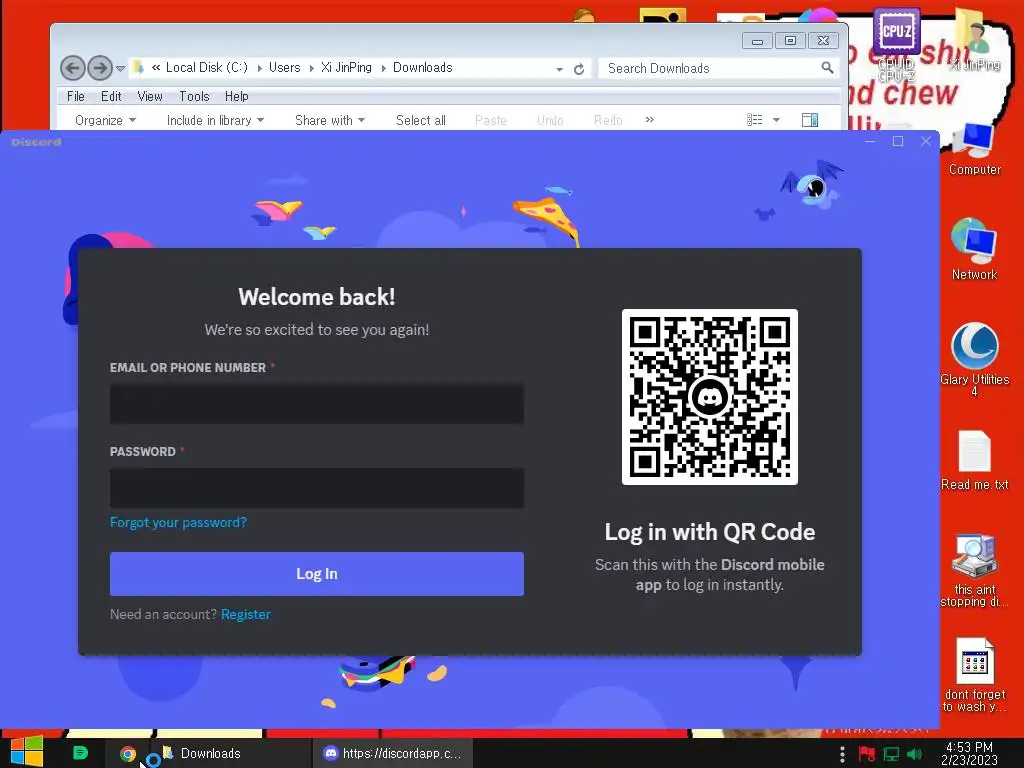Toggle the preview pane in Explorer
Screen dimensions: 1024x768
[810, 120]
